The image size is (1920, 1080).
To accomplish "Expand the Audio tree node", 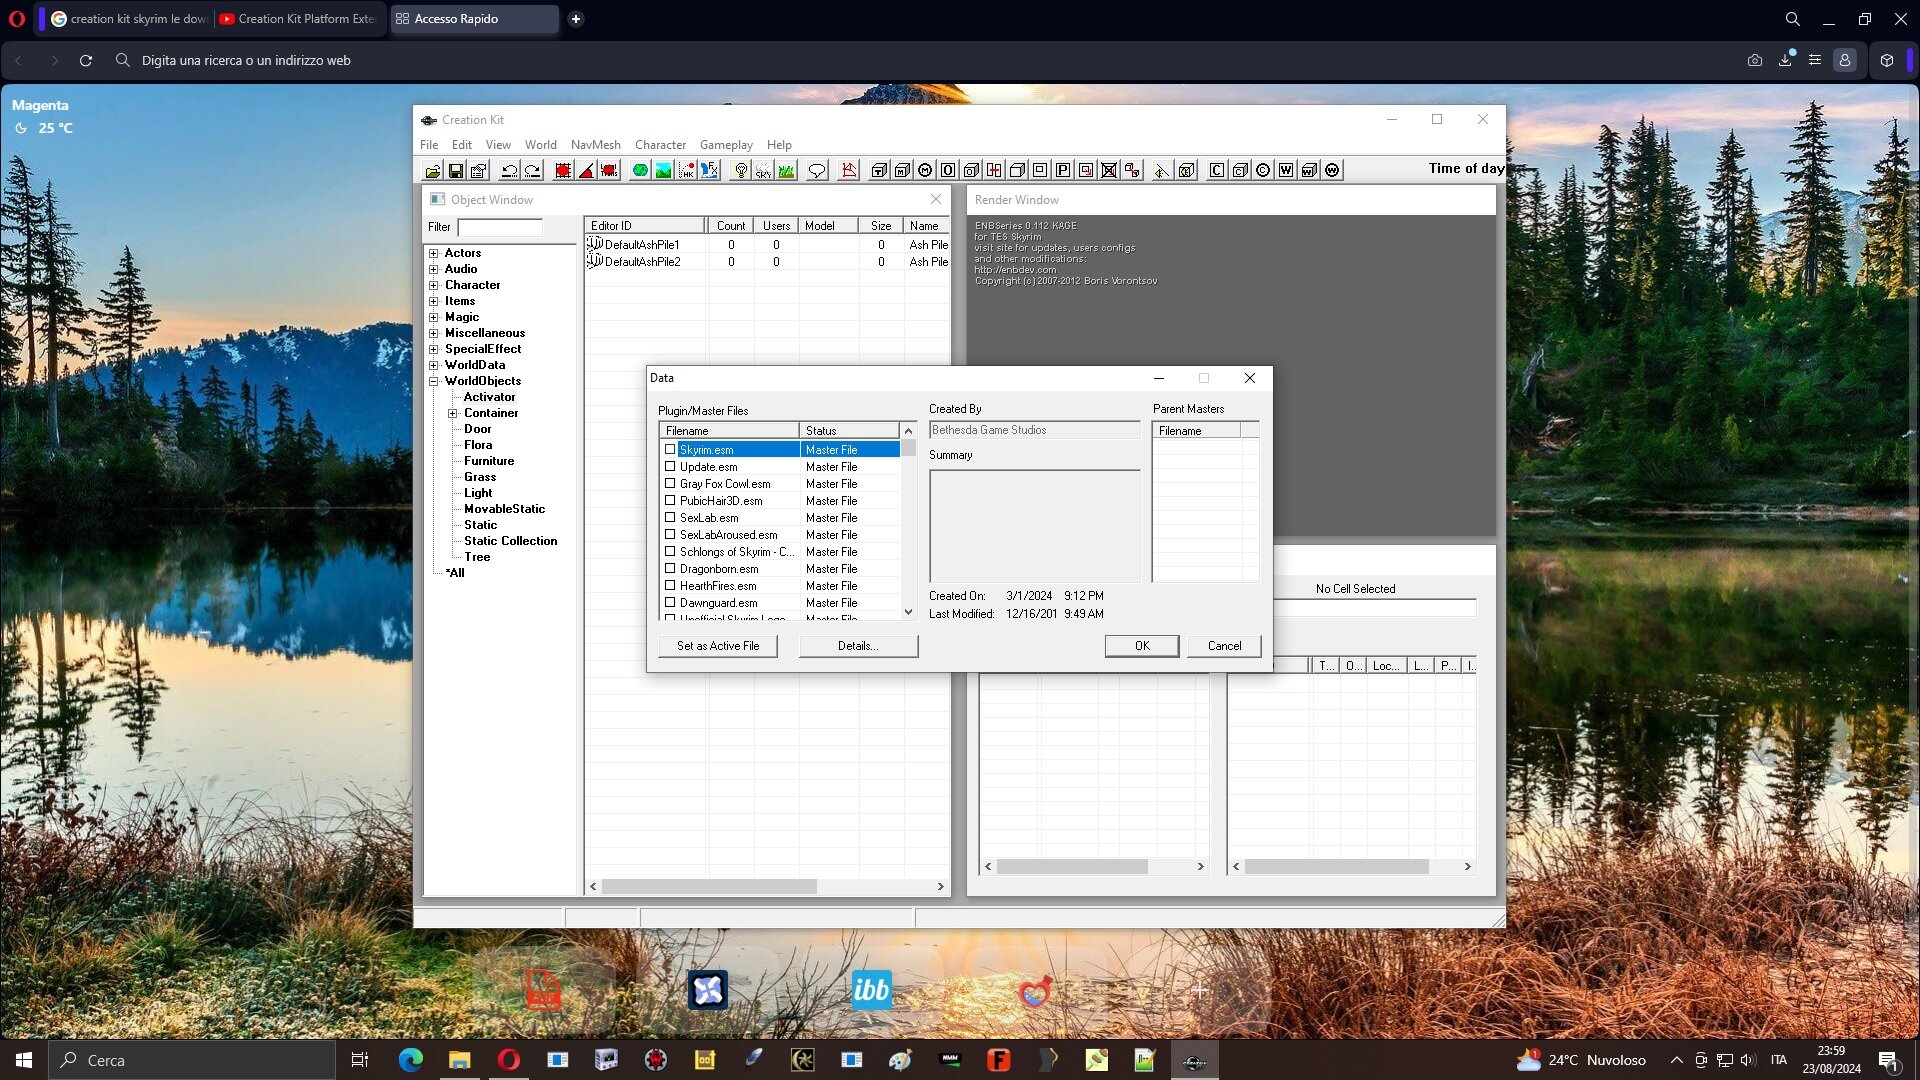I will click(434, 269).
